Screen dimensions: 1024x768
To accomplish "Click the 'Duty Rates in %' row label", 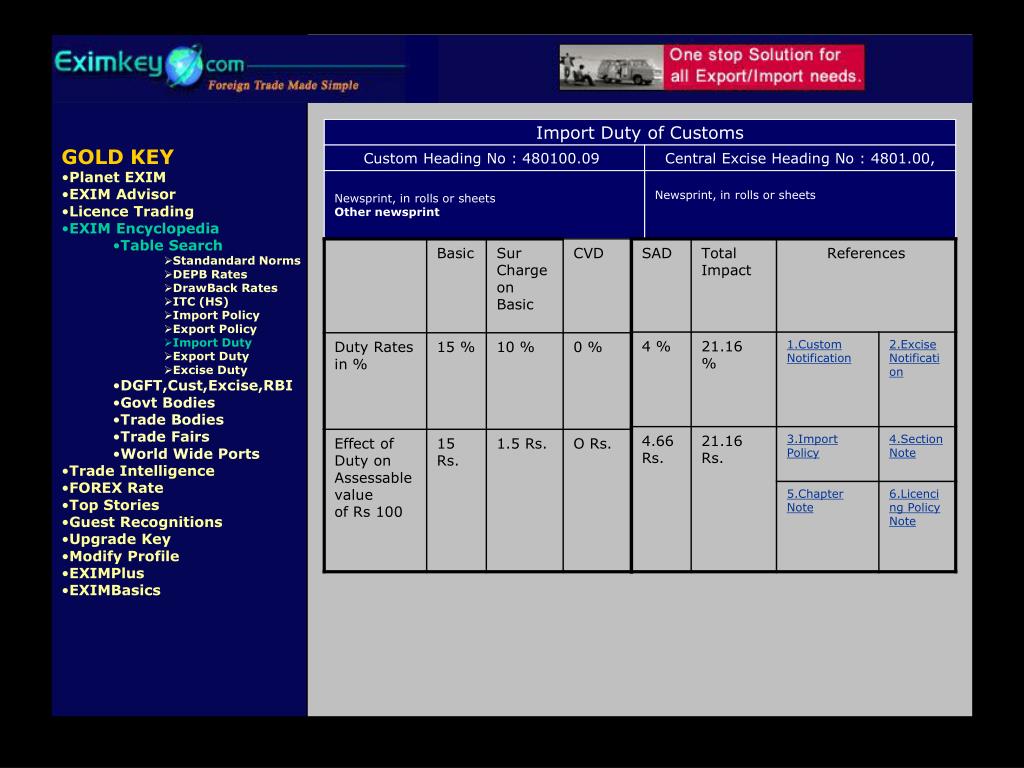I will (x=374, y=356).
